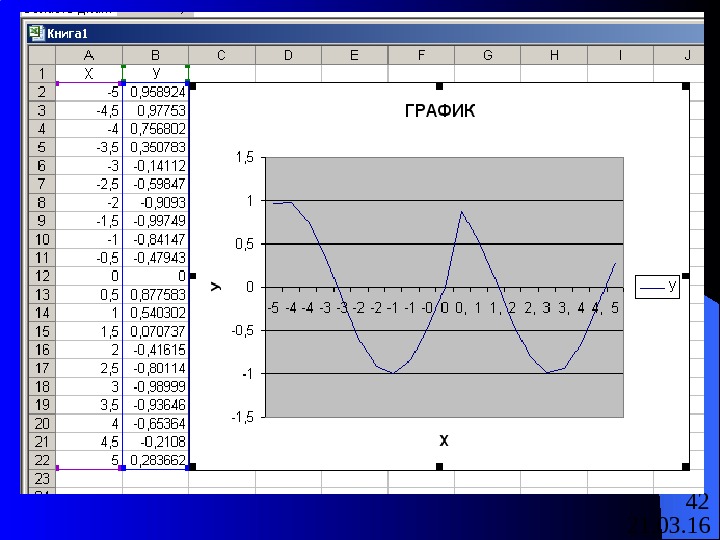
Task: Click cell A3 with value -4,5
Action: (x=89, y=110)
